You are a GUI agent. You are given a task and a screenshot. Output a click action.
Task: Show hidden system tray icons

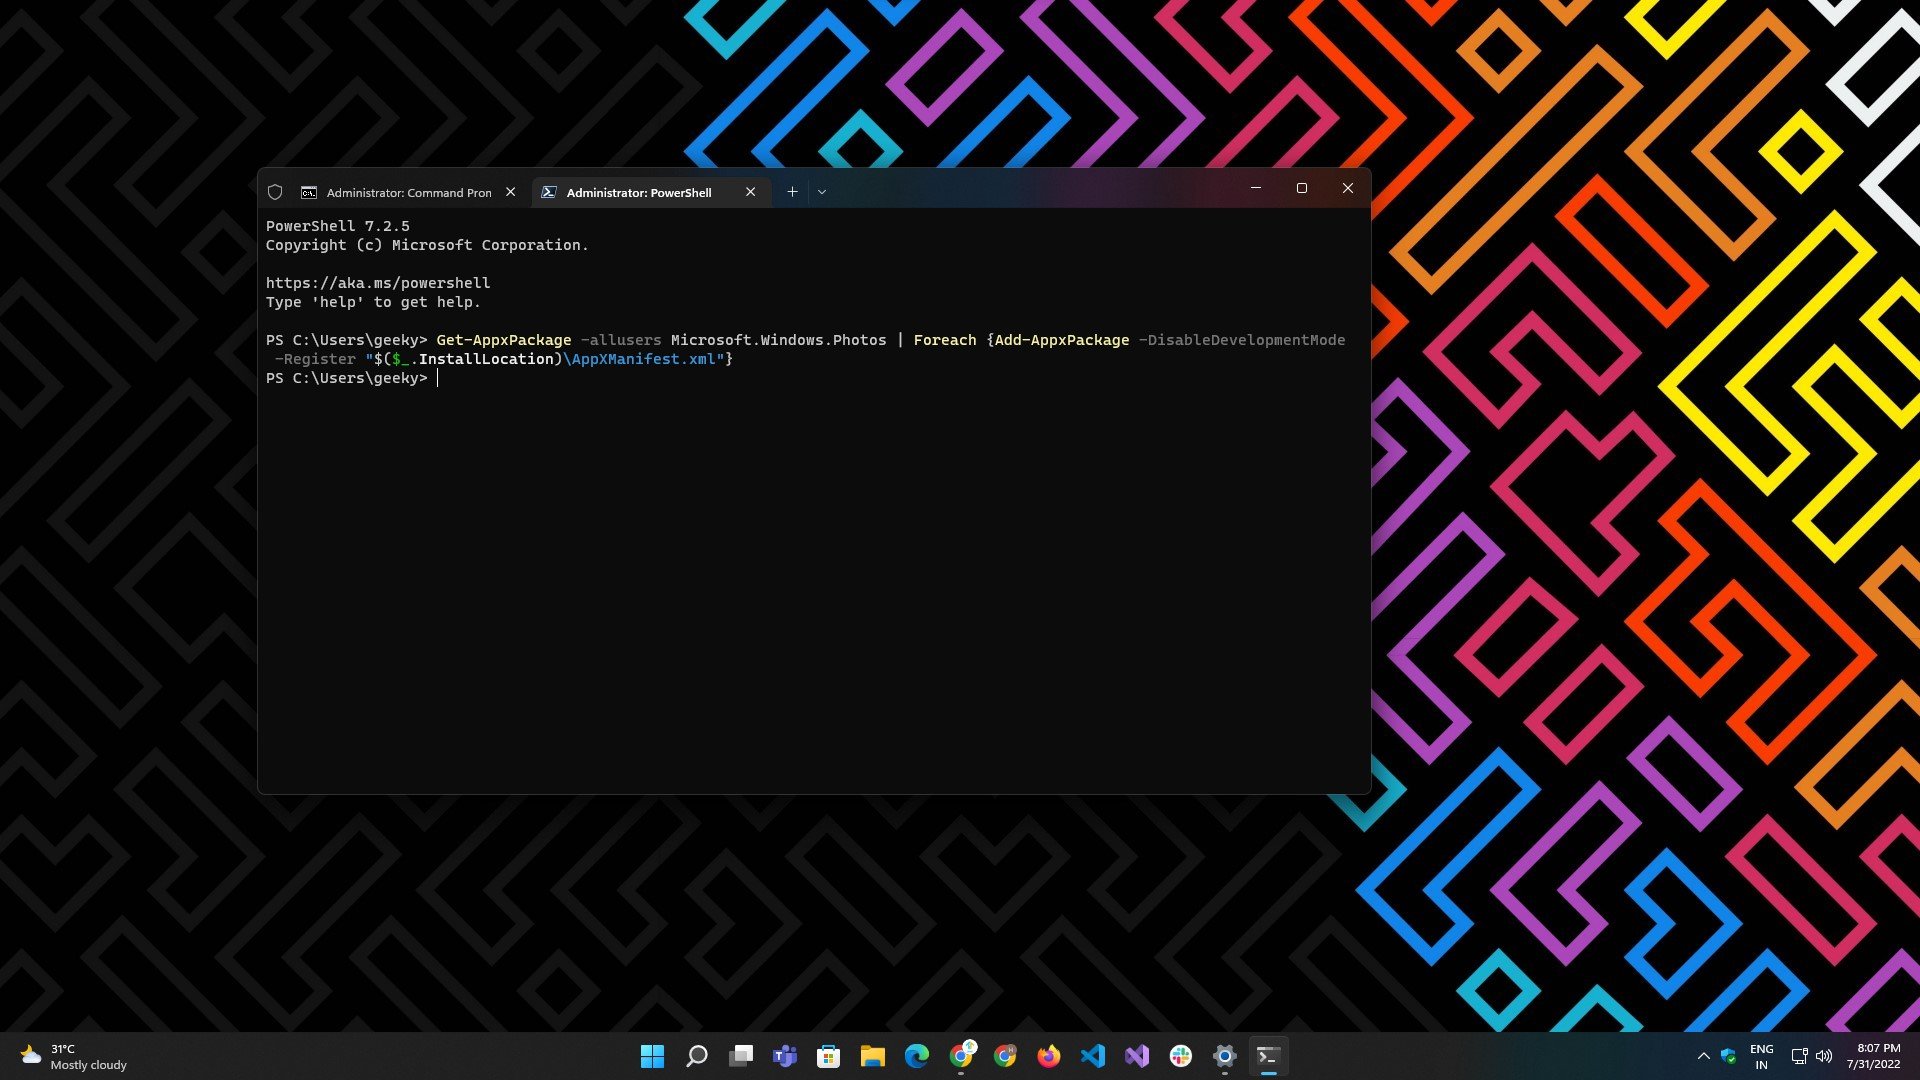click(x=1703, y=1056)
